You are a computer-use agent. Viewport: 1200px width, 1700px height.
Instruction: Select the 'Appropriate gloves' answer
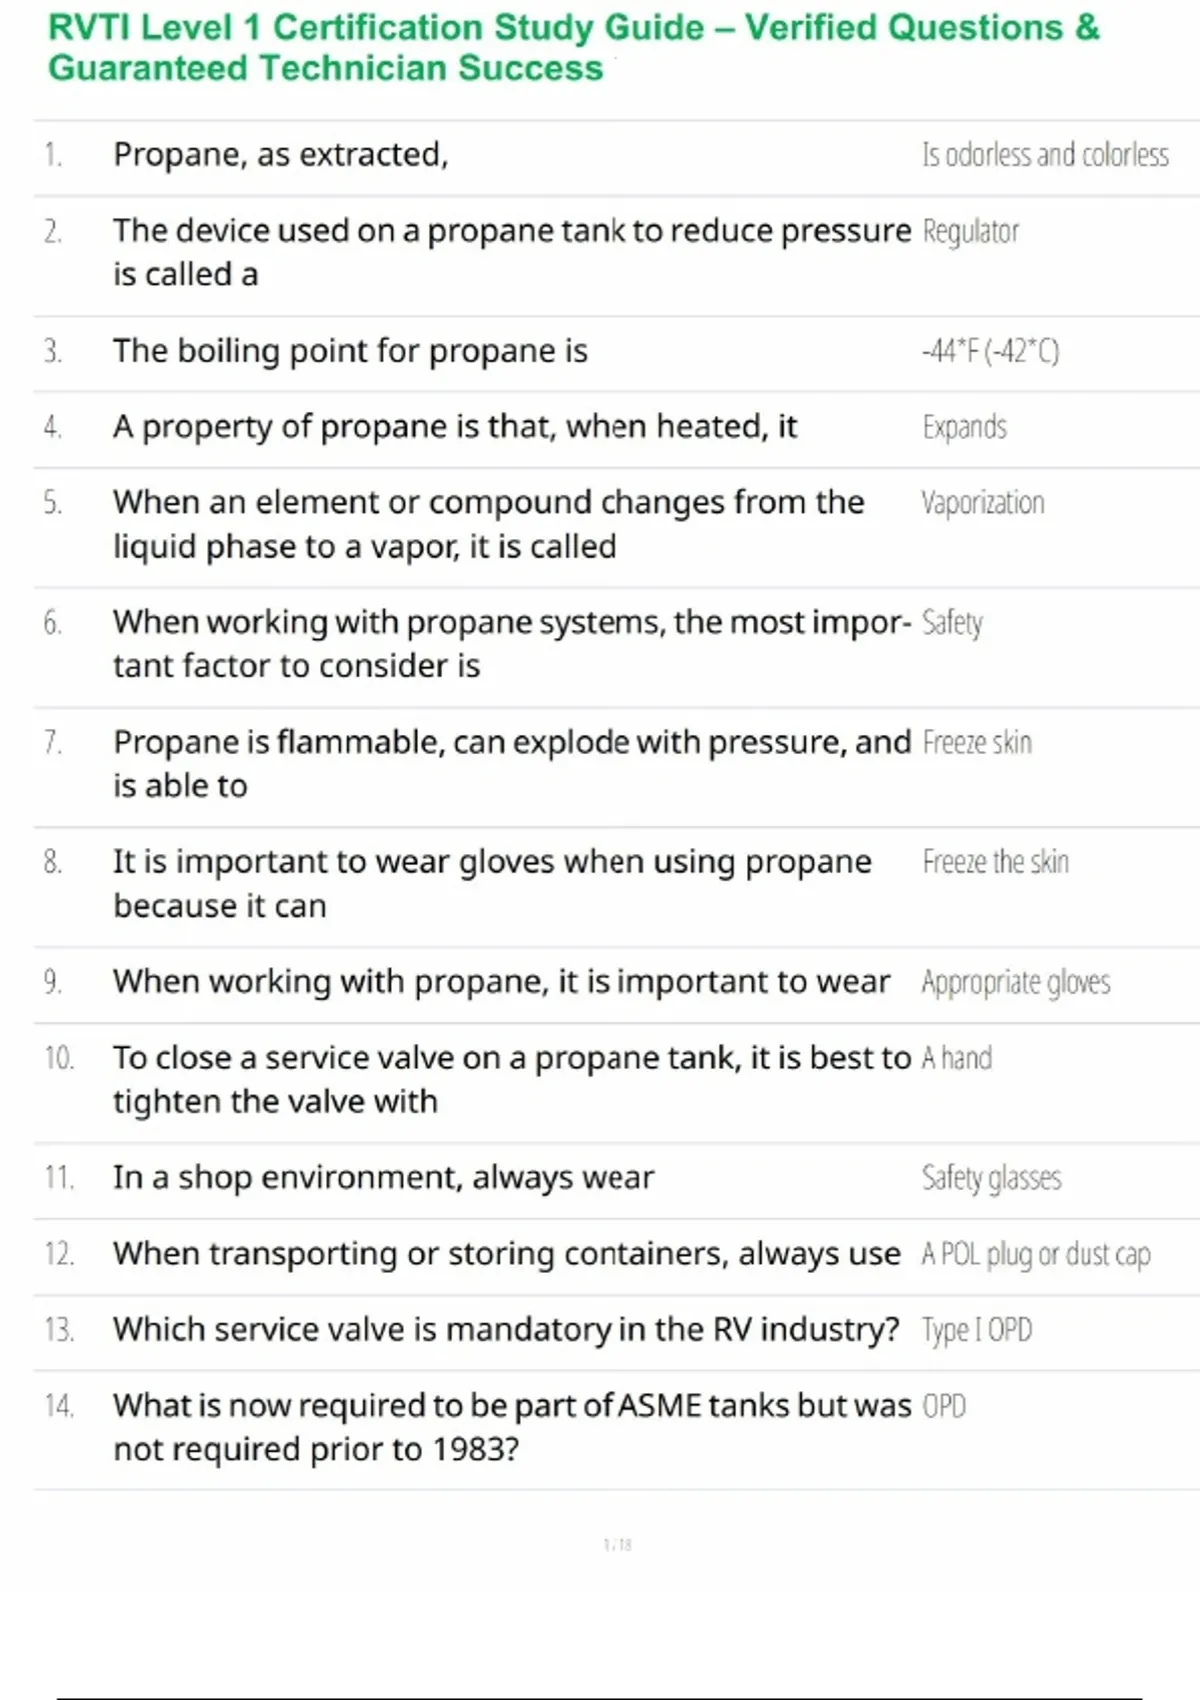point(1016,983)
